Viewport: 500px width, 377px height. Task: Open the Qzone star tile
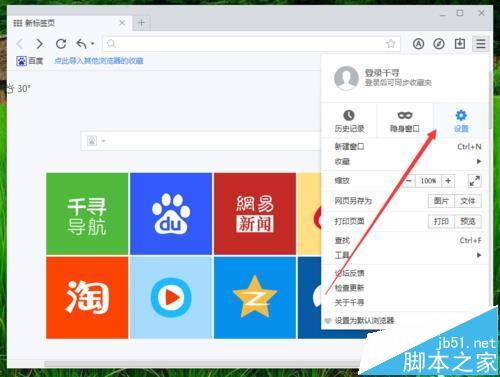(255, 297)
